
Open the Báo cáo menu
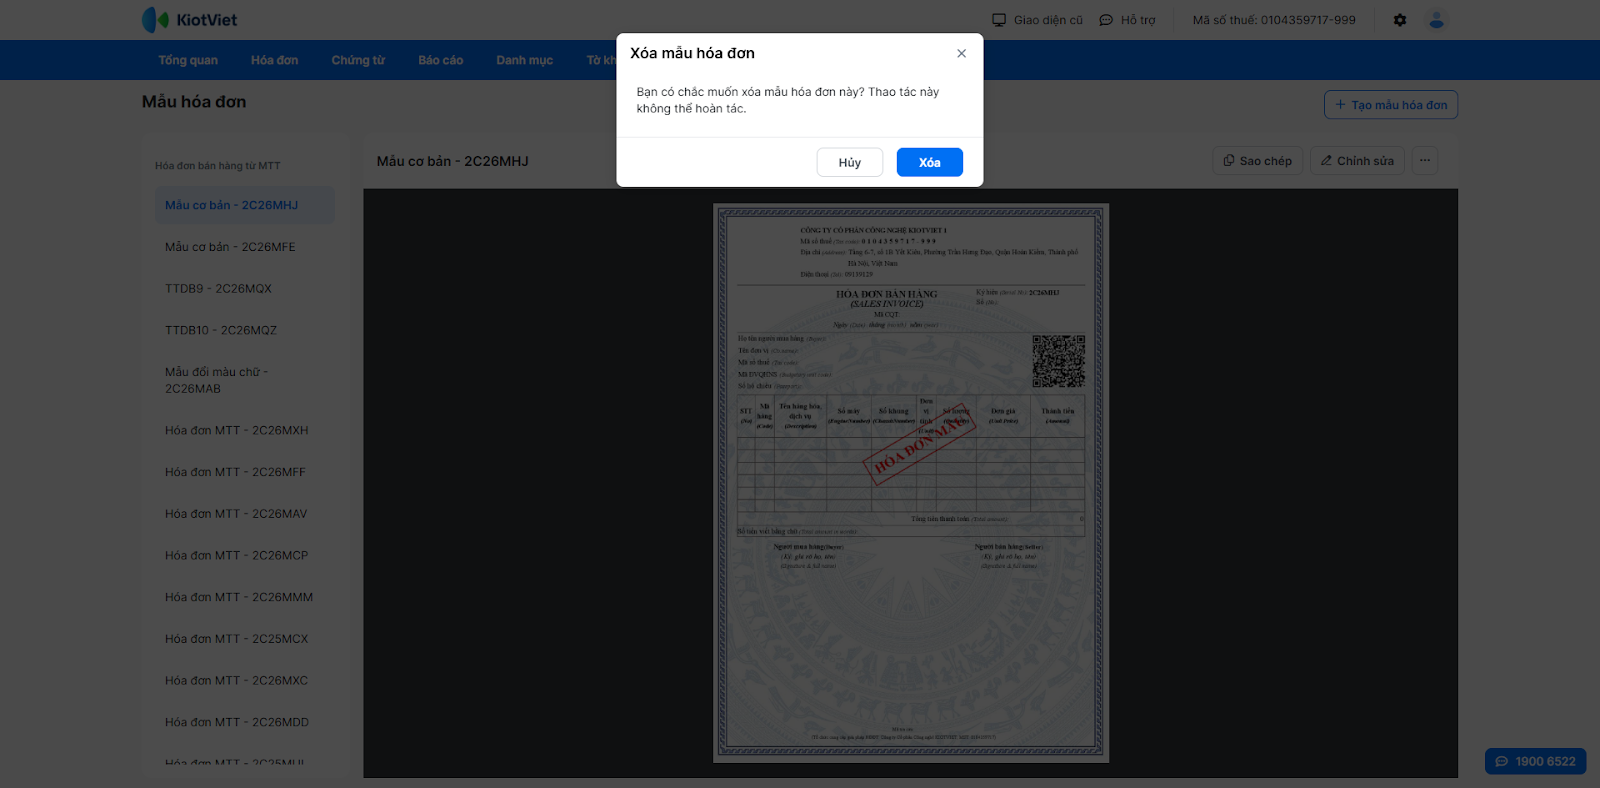(441, 60)
